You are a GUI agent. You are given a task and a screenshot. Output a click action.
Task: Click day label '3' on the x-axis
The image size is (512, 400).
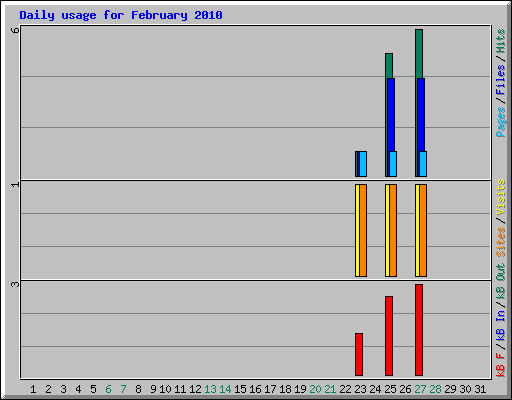[x=63, y=389]
